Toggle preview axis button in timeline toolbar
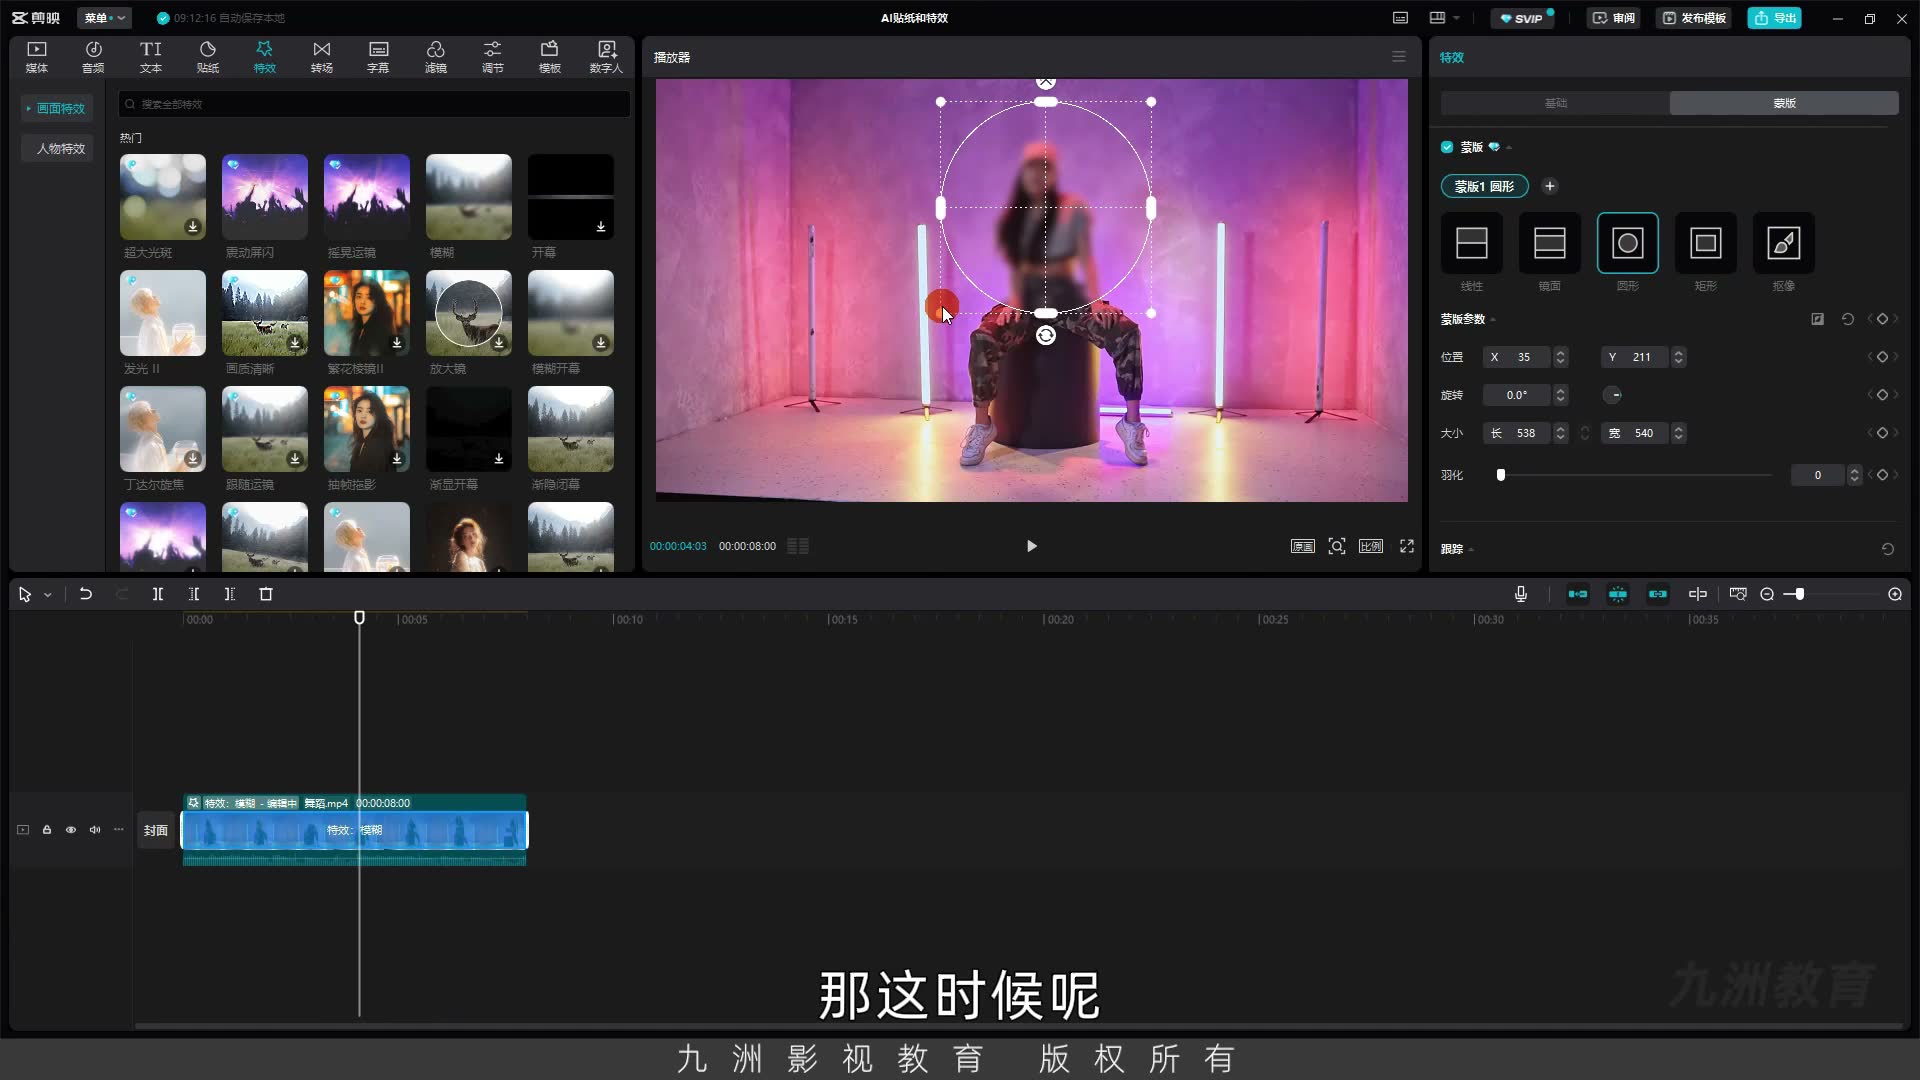Screen dimensions: 1920x1080 (1698, 594)
